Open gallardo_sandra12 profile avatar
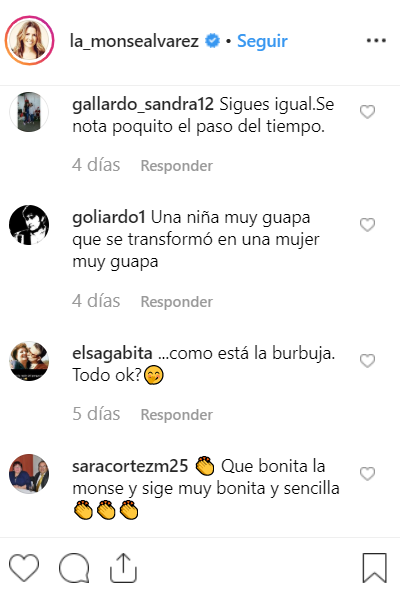 [x=29, y=112]
